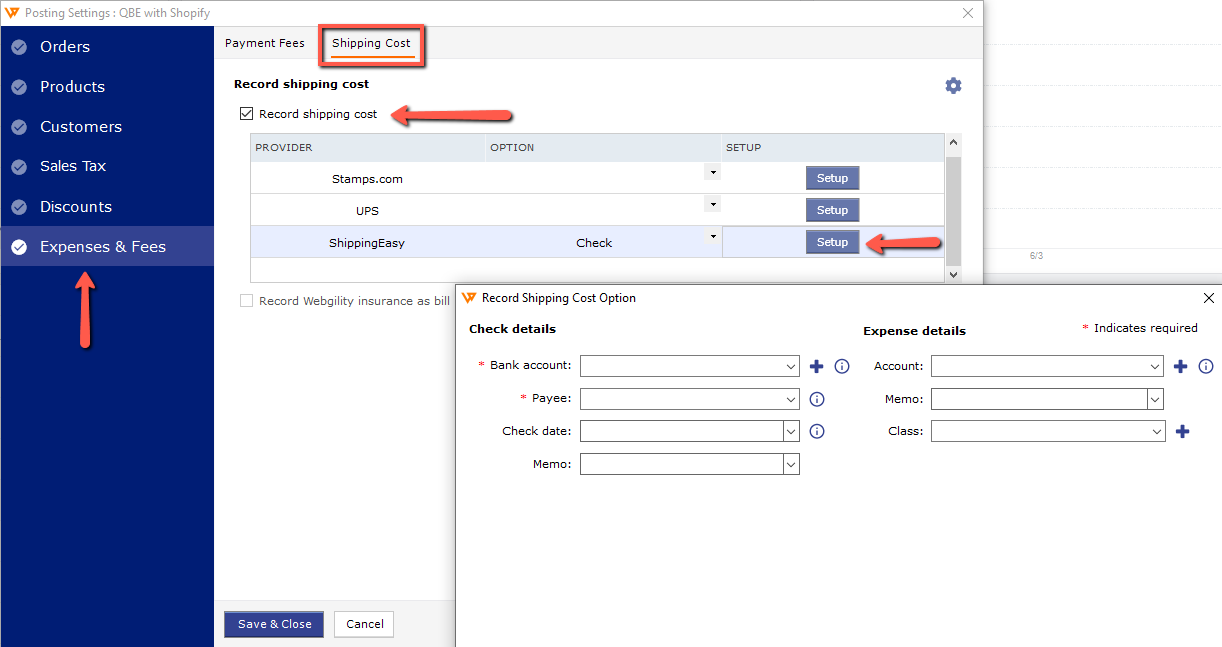This screenshot has width=1222, height=647.
Task: Expand the Bank account dropdown
Action: coord(791,366)
